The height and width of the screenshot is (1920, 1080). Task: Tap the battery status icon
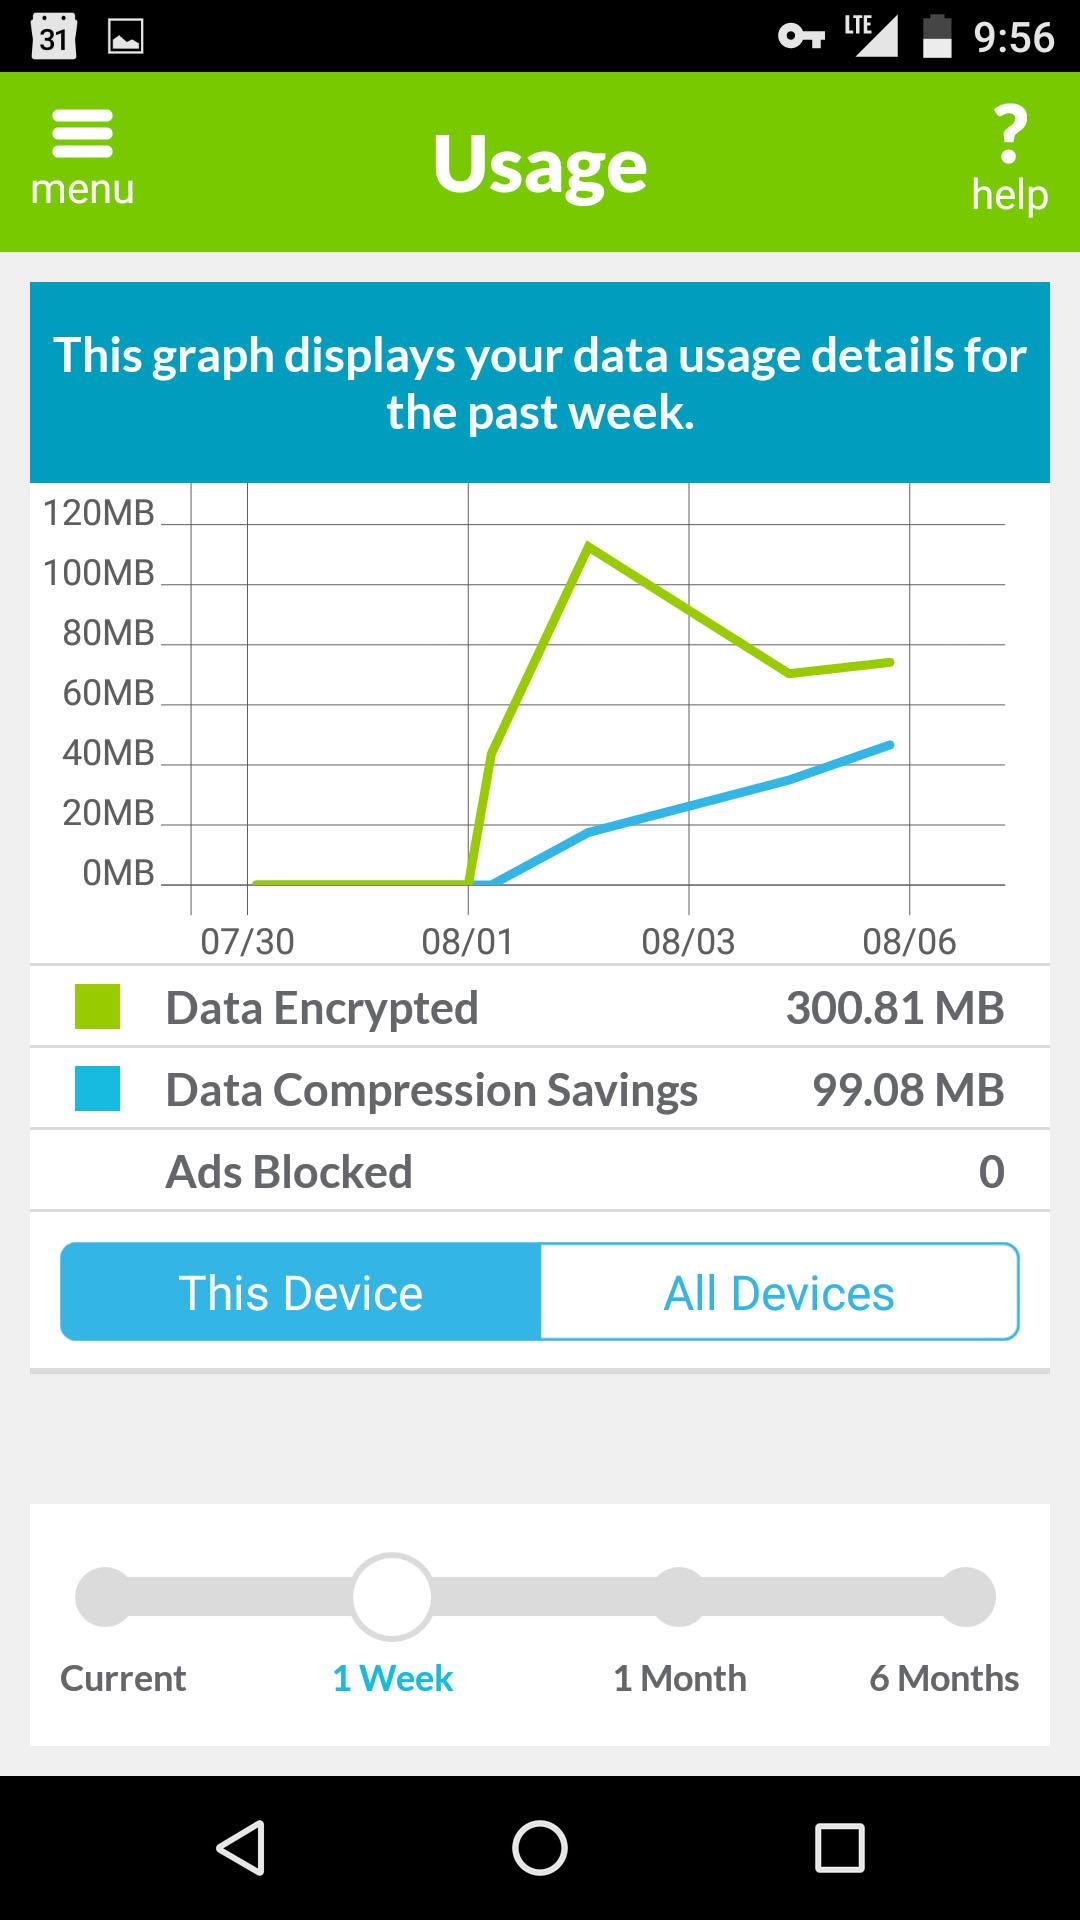[936, 37]
